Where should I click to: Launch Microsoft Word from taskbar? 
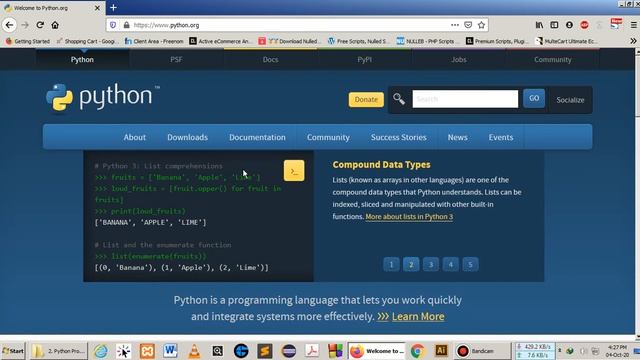pos(170,351)
